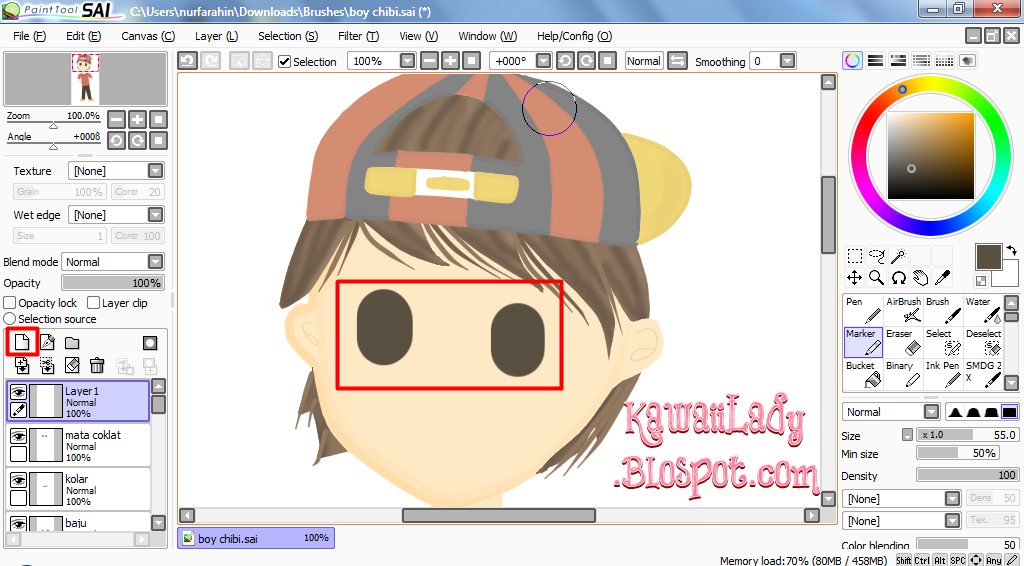Open the size multiplier dropdown
The image size is (1024, 566).
coord(907,435)
